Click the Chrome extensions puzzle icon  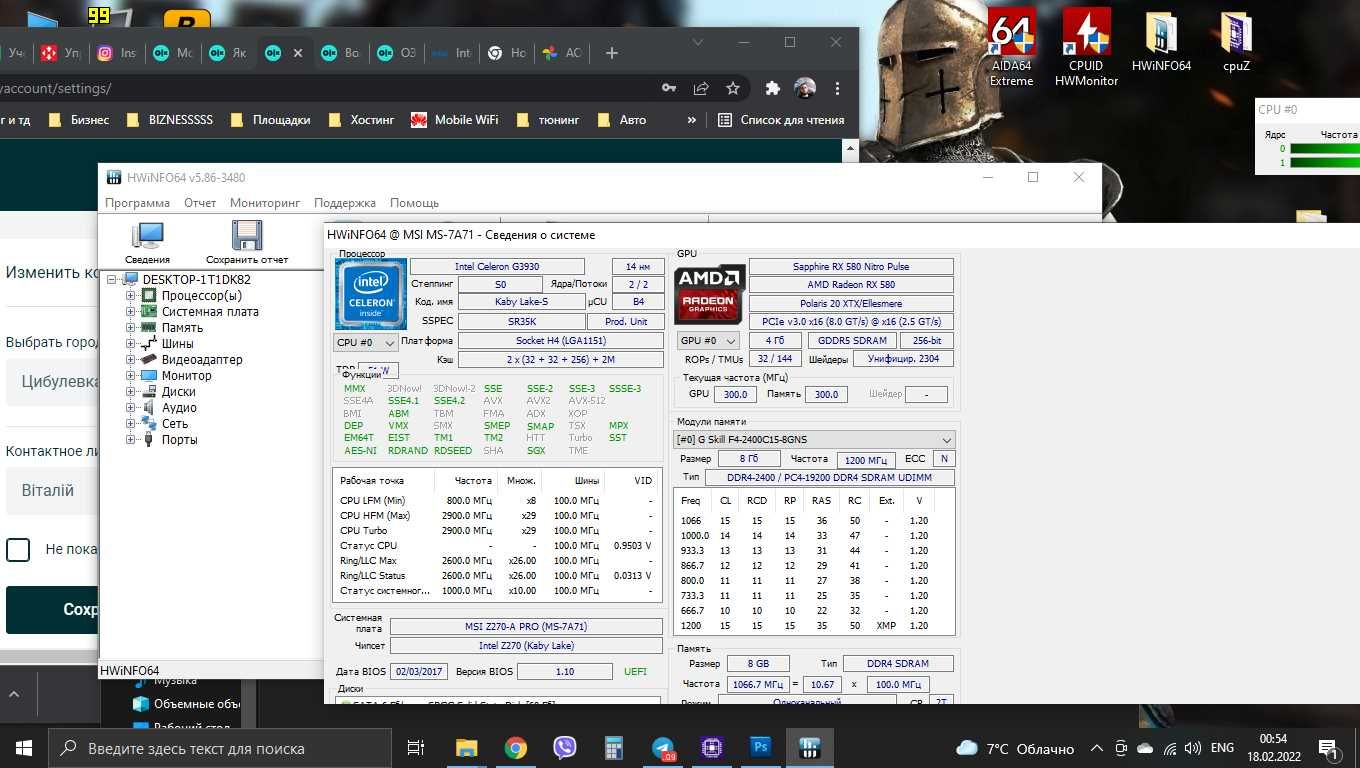pos(772,88)
